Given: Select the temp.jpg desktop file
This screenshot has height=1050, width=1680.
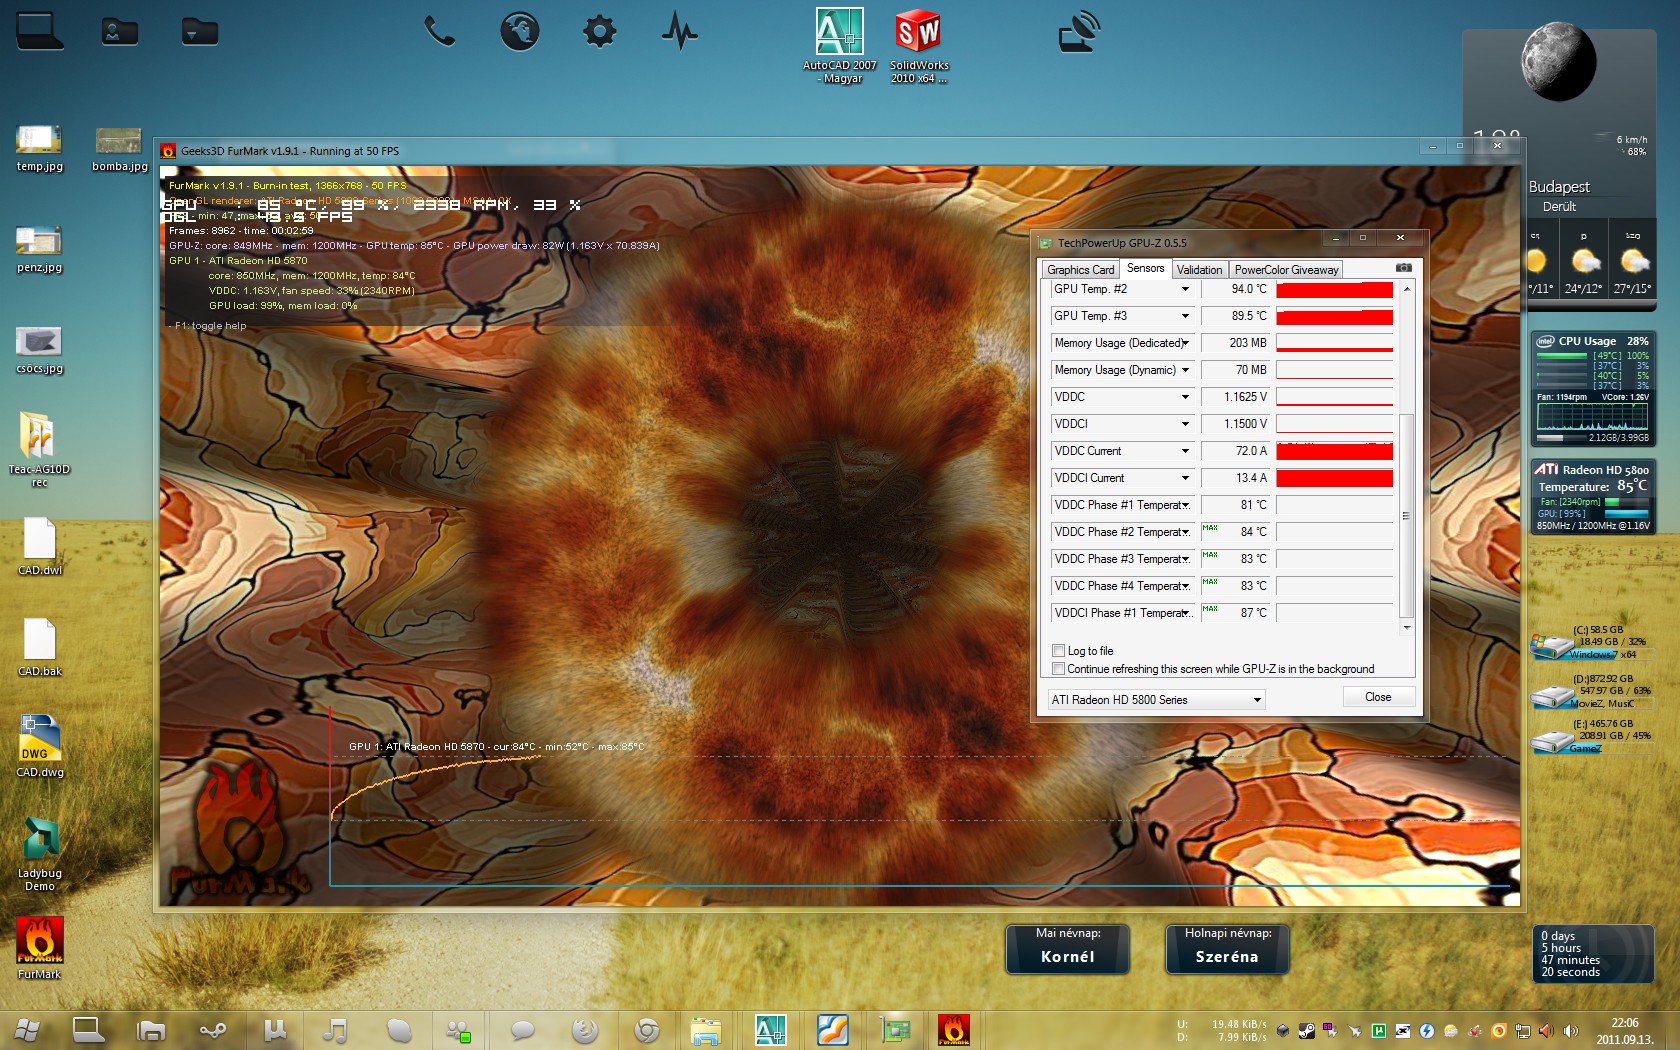Looking at the screenshot, I should 39,149.
